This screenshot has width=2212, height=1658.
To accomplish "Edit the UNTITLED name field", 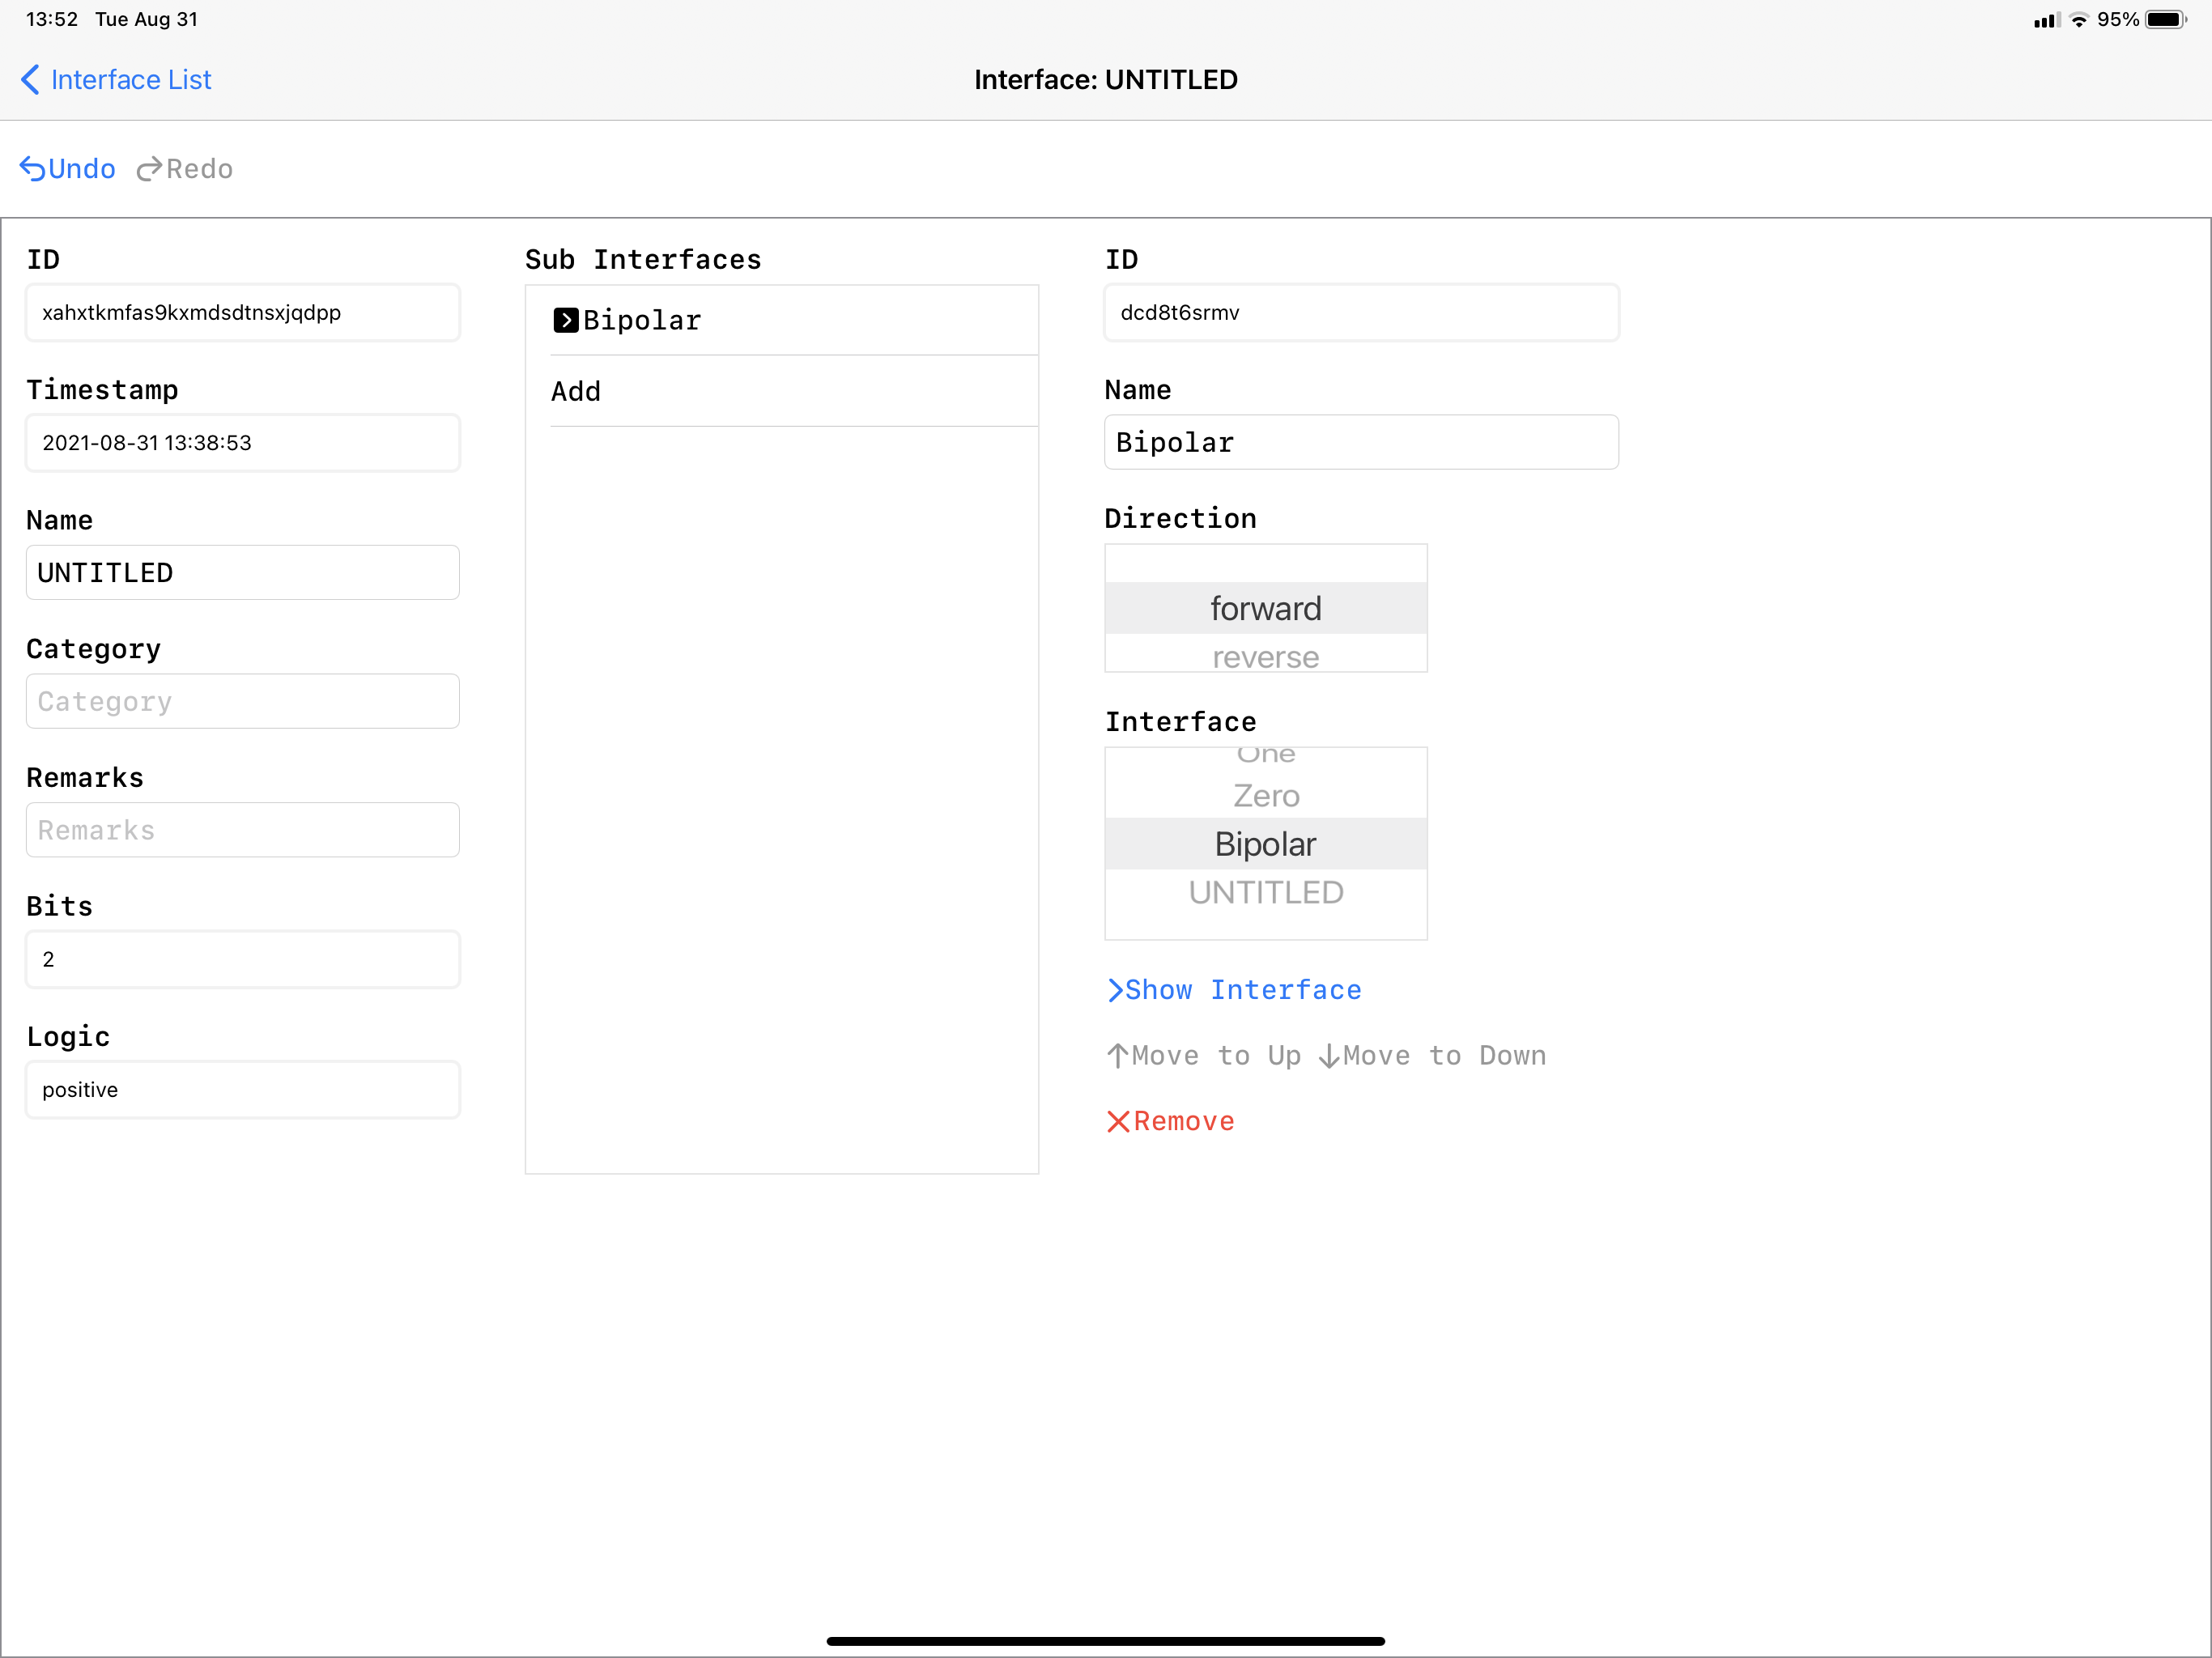I will tap(243, 573).
